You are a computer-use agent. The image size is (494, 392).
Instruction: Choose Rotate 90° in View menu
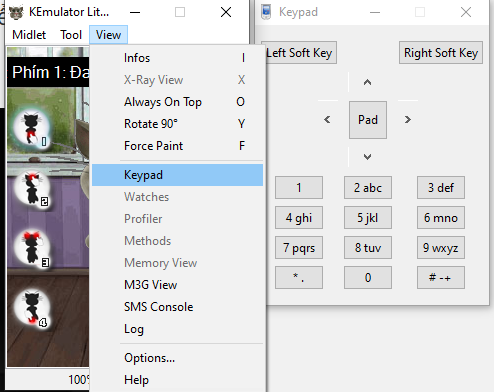[177, 124]
